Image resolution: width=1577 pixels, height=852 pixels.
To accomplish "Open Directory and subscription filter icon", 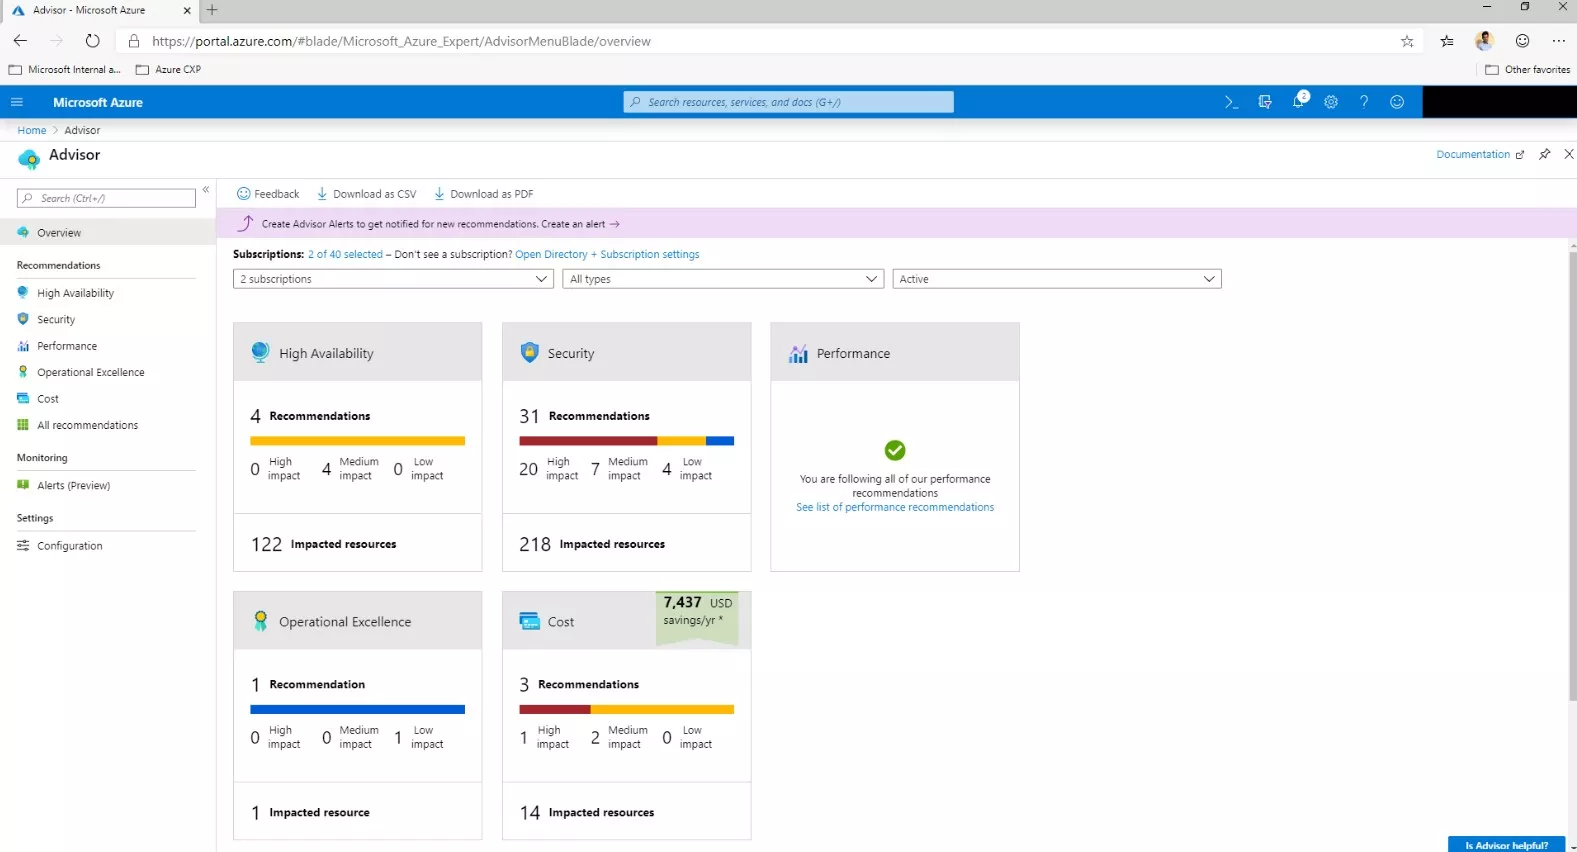I will click(1265, 102).
